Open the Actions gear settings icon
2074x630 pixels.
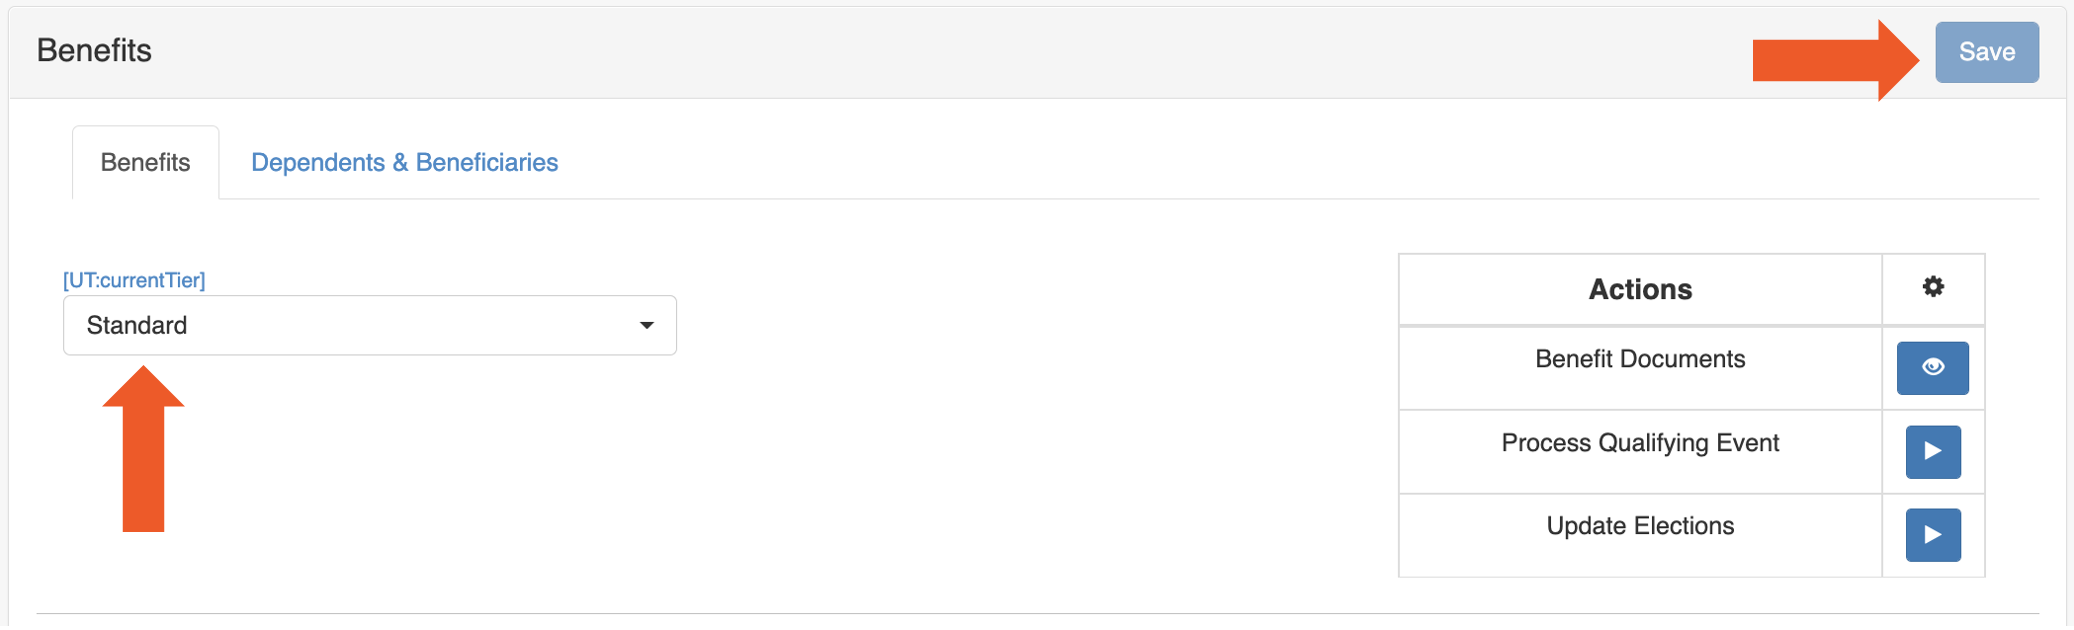(1933, 288)
